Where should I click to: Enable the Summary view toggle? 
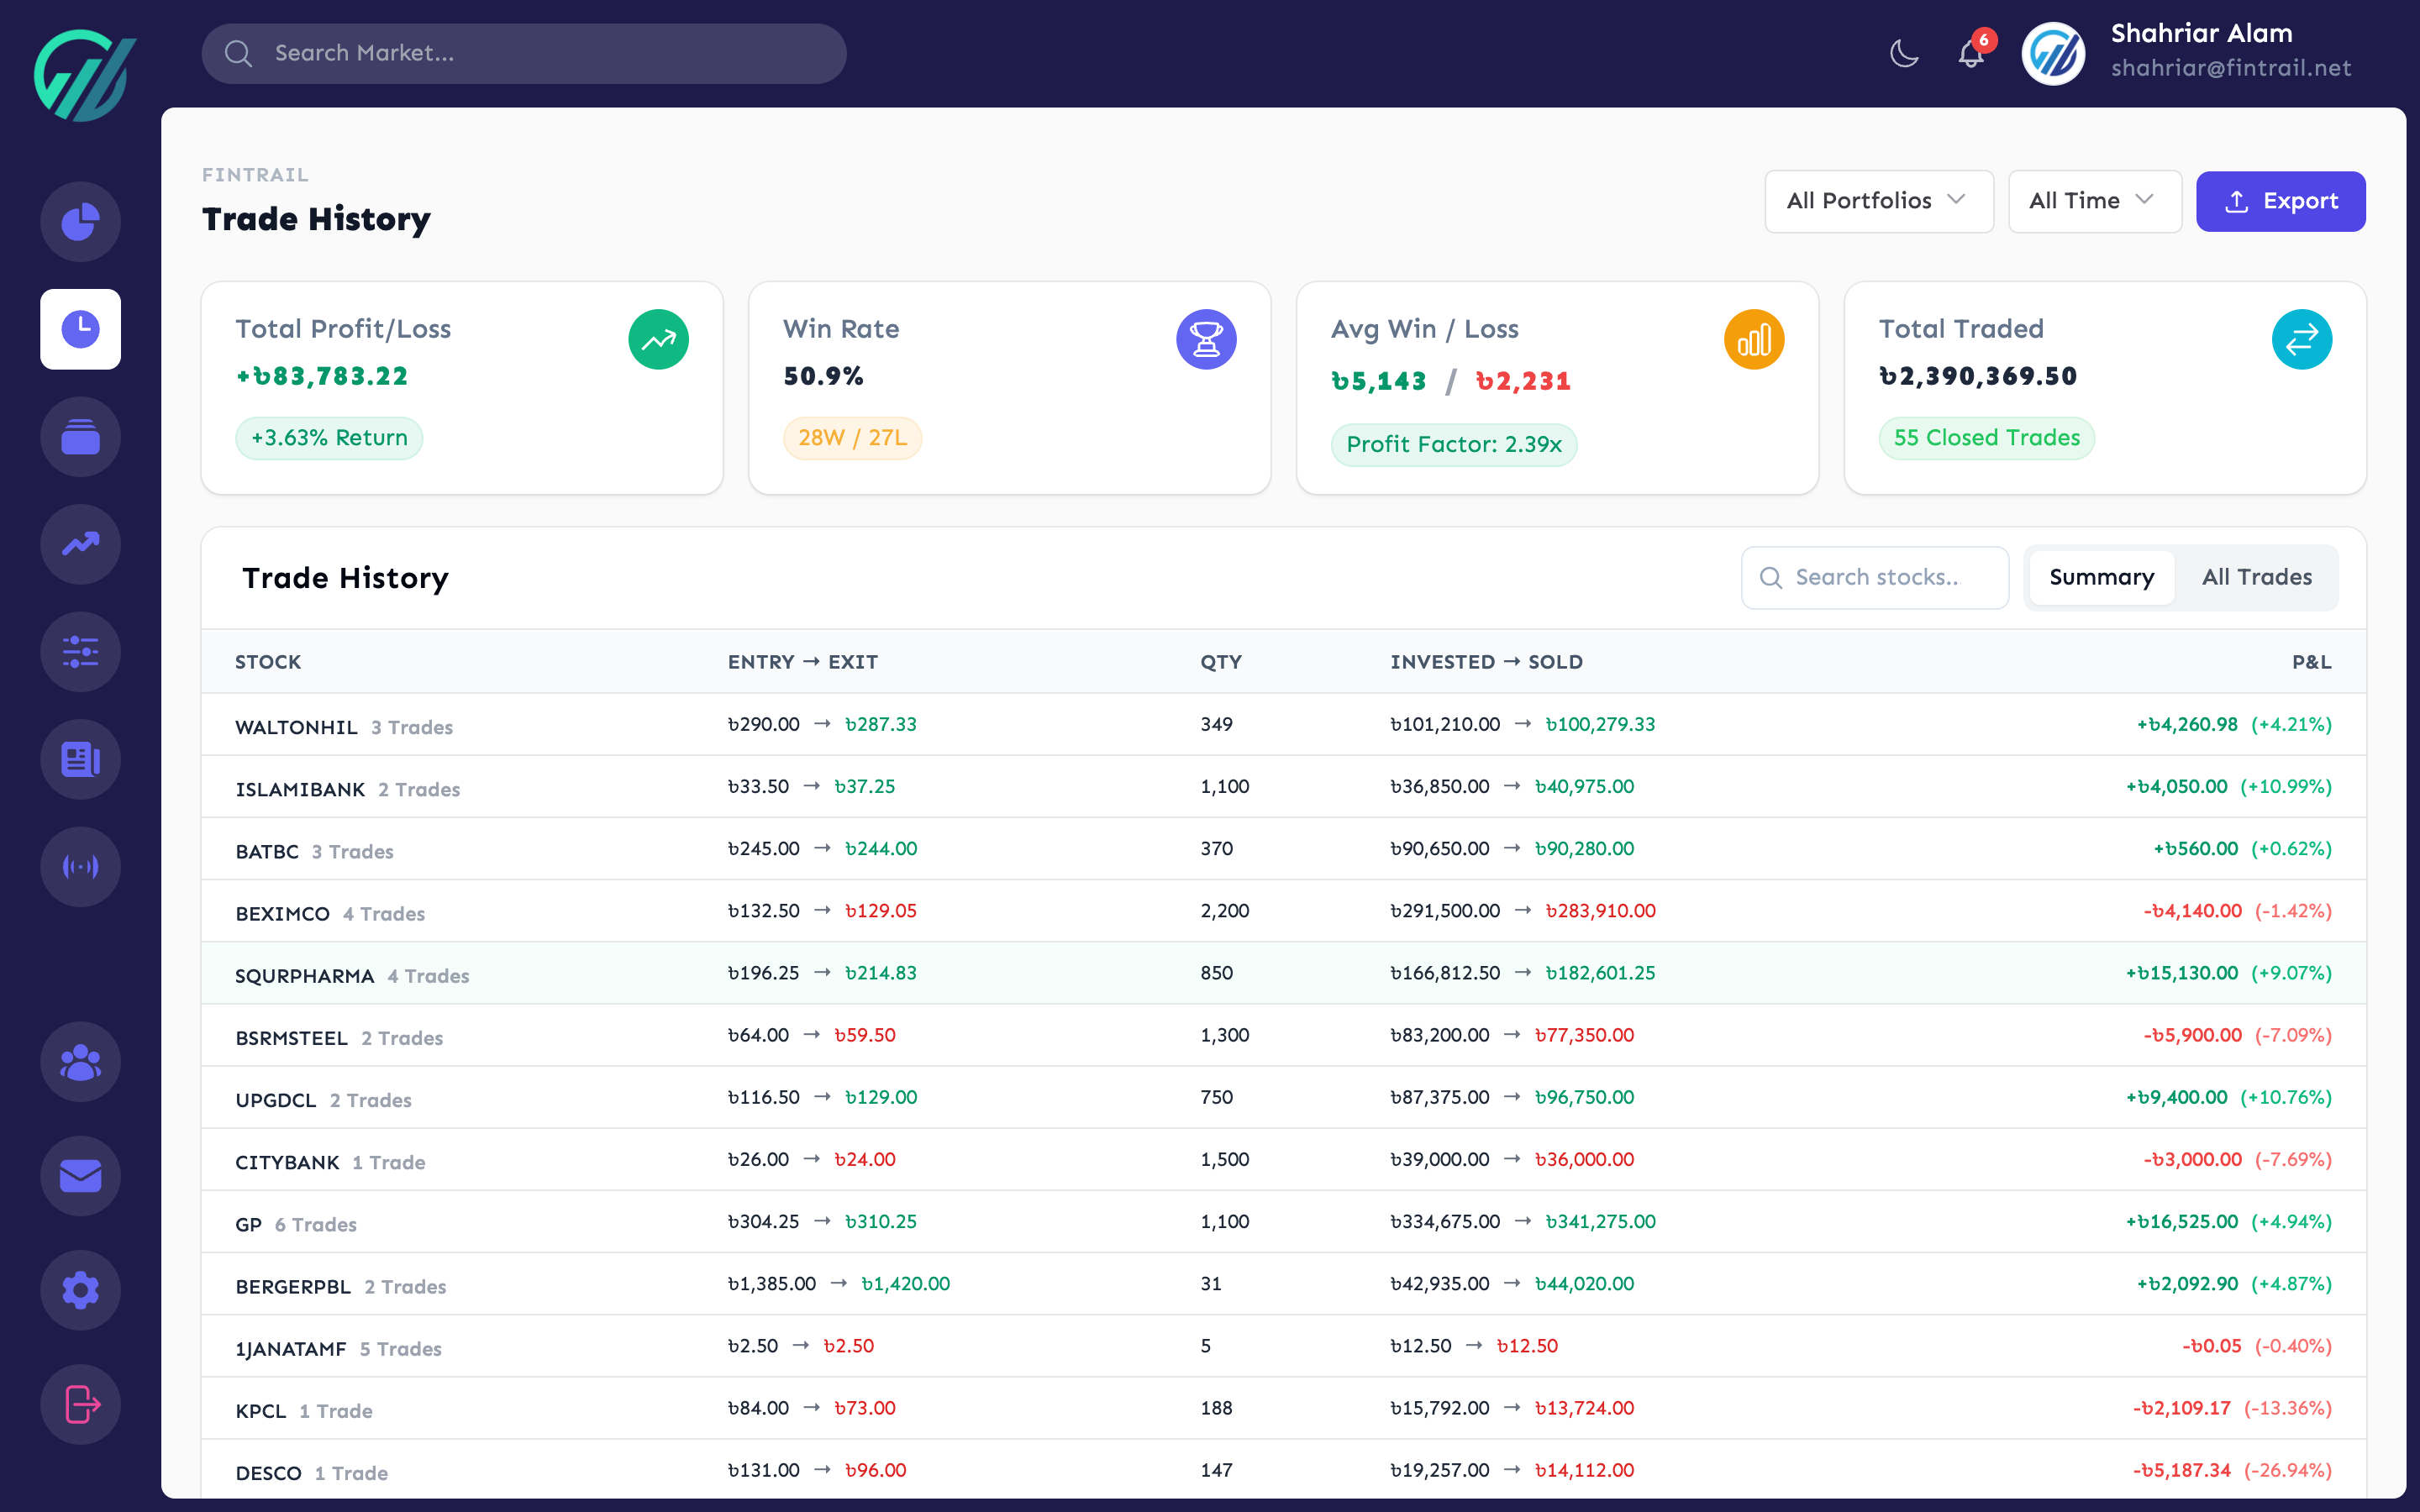tap(2101, 577)
